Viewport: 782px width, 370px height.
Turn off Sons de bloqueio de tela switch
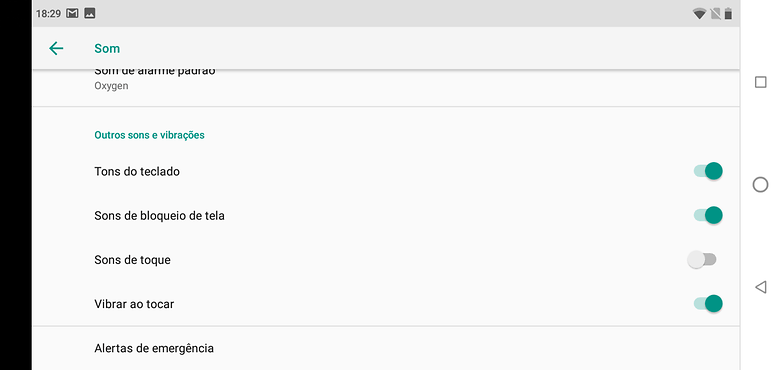(708, 215)
